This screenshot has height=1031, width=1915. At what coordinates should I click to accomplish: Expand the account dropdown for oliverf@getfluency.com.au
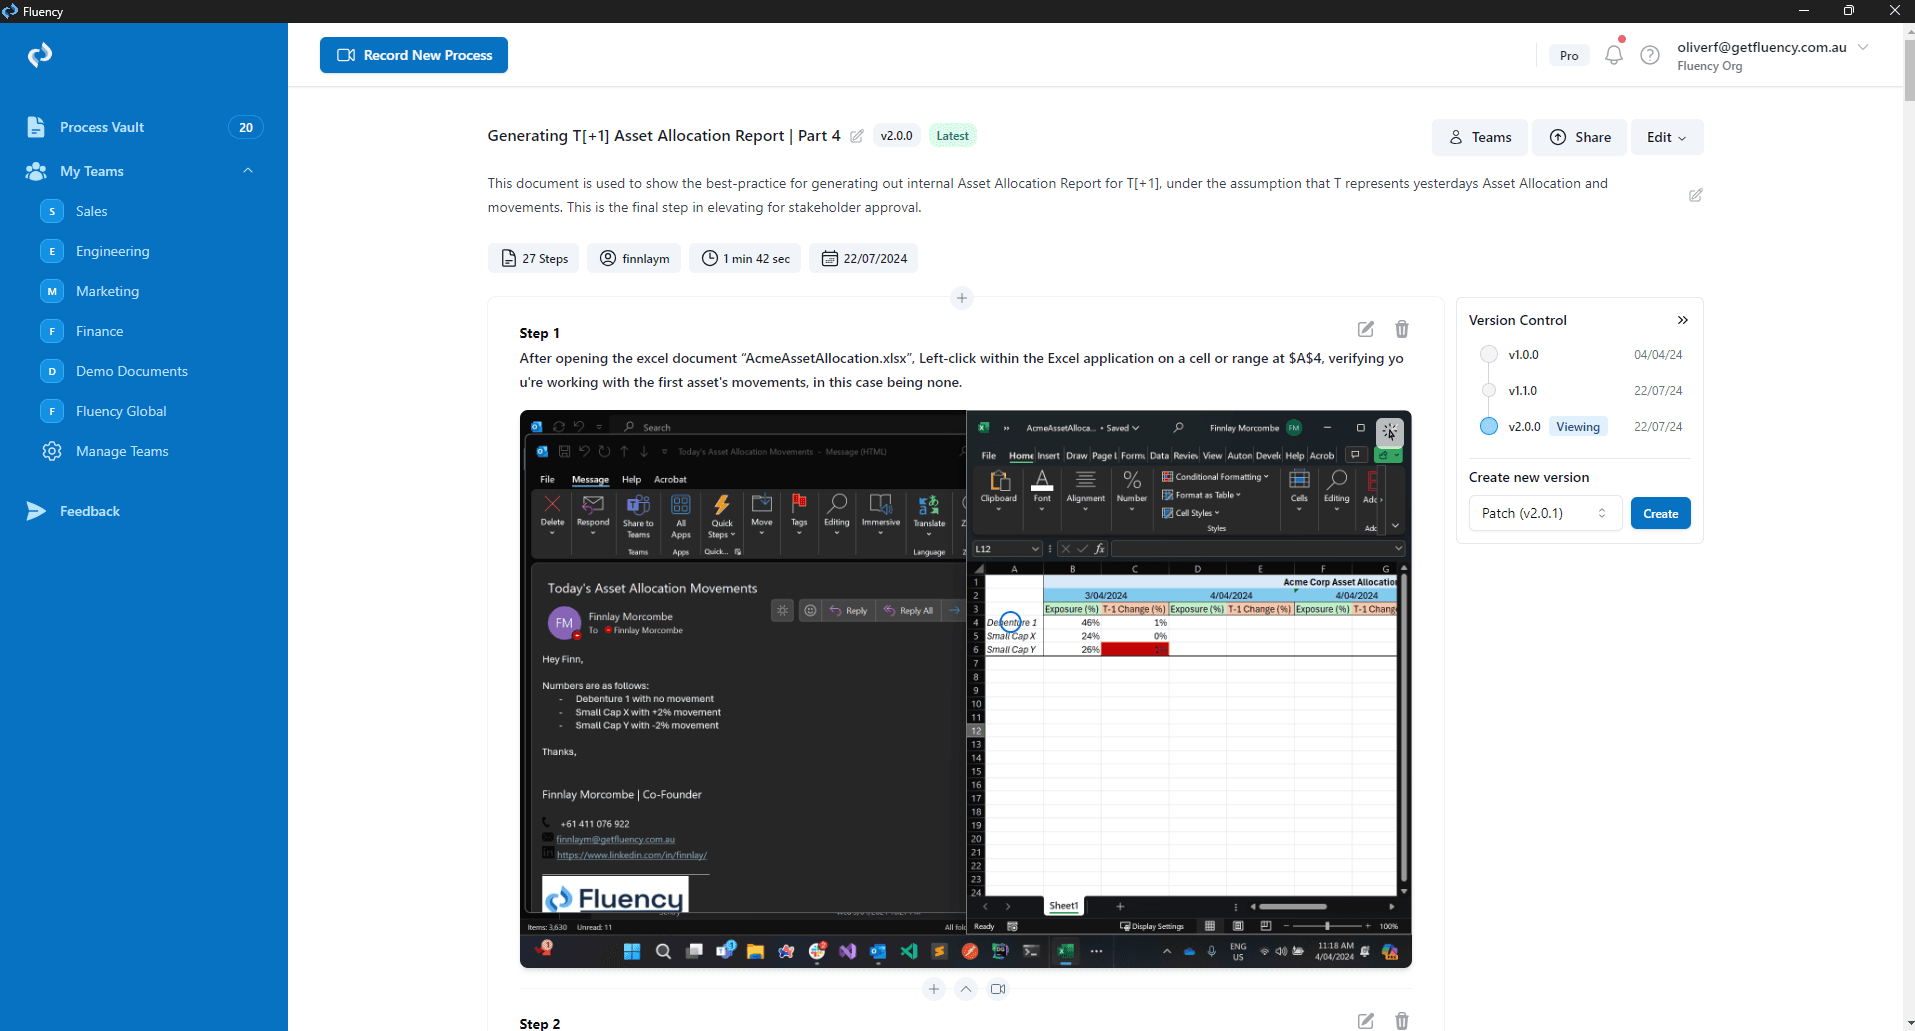click(x=1863, y=47)
